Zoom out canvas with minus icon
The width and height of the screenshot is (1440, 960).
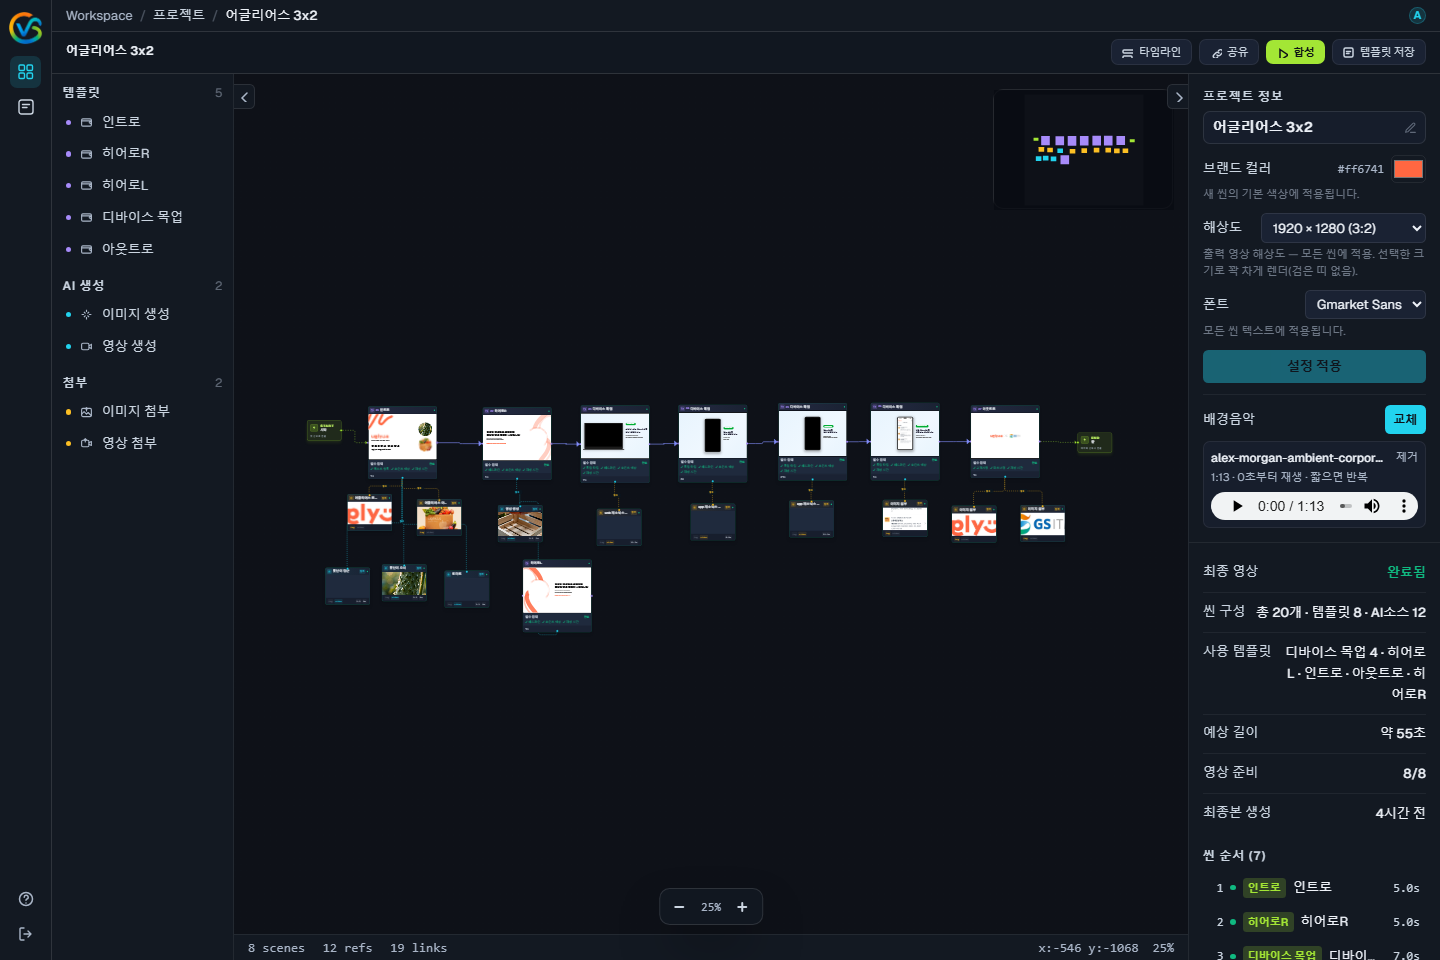(x=680, y=907)
